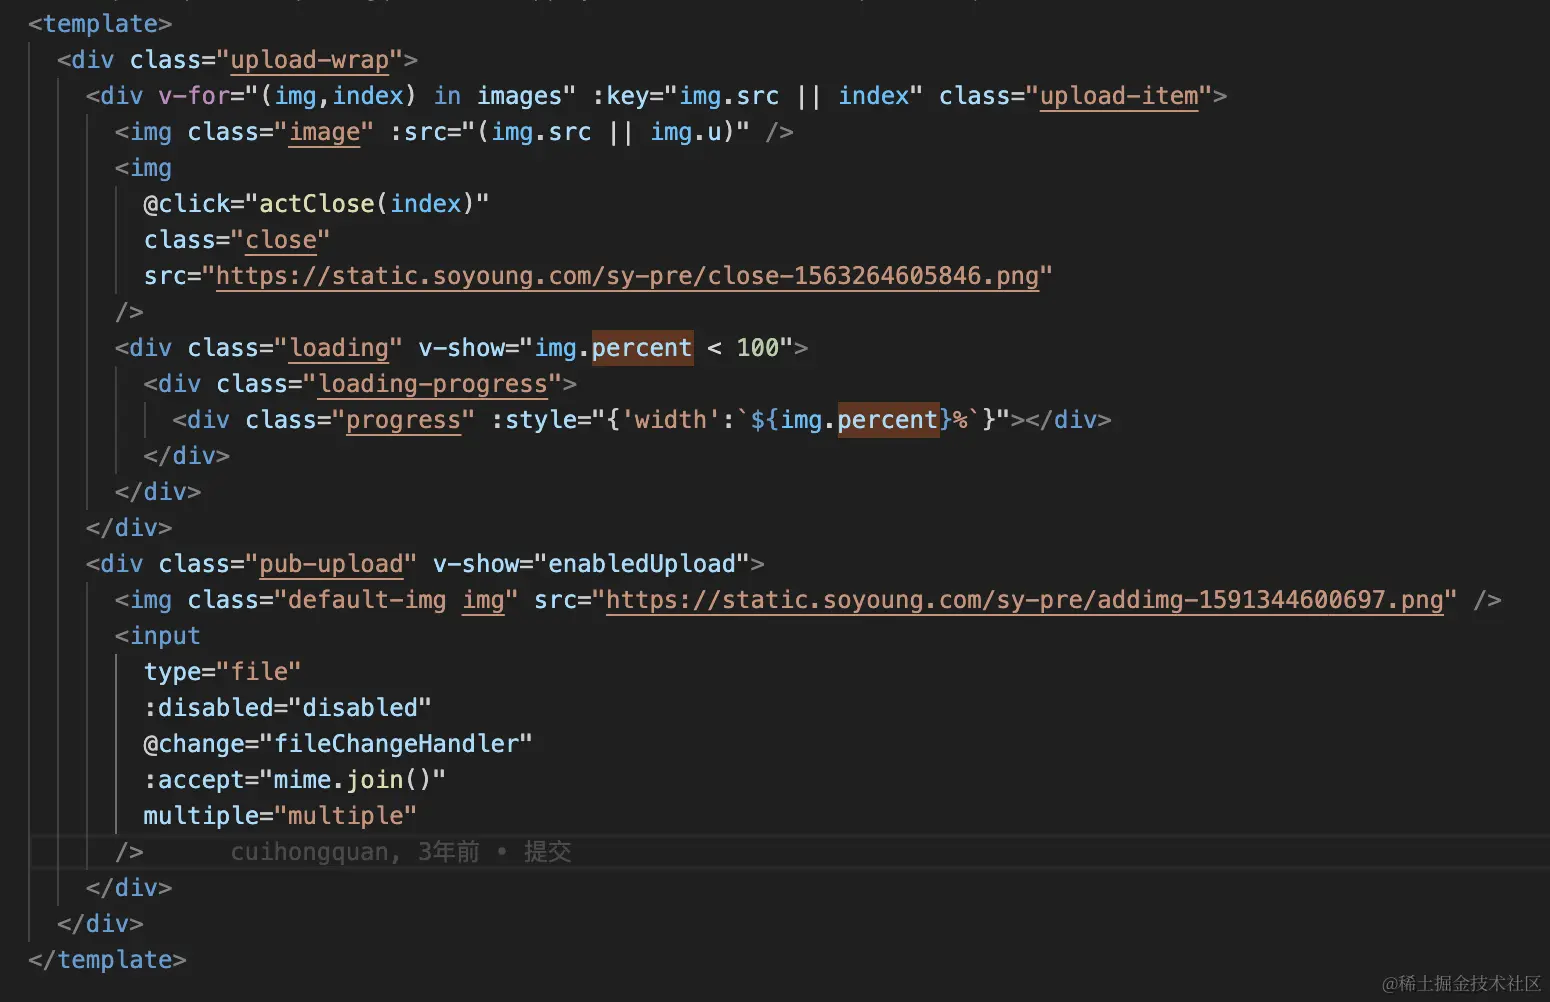Screen dimensions: 1550x1002
Task: Select the "upload-item" class name
Action: [1119, 96]
